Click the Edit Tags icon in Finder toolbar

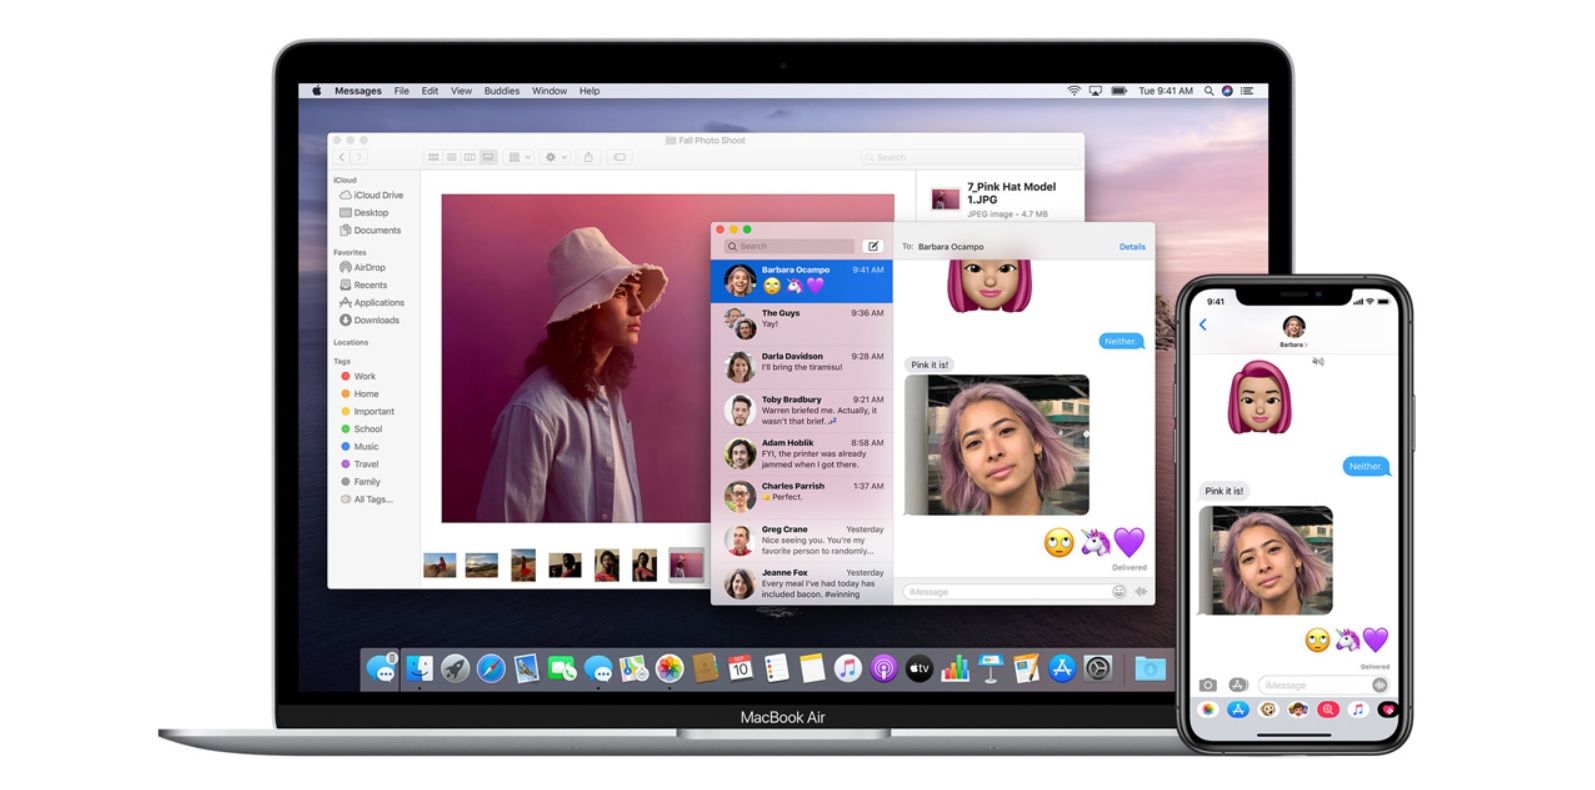pos(620,157)
